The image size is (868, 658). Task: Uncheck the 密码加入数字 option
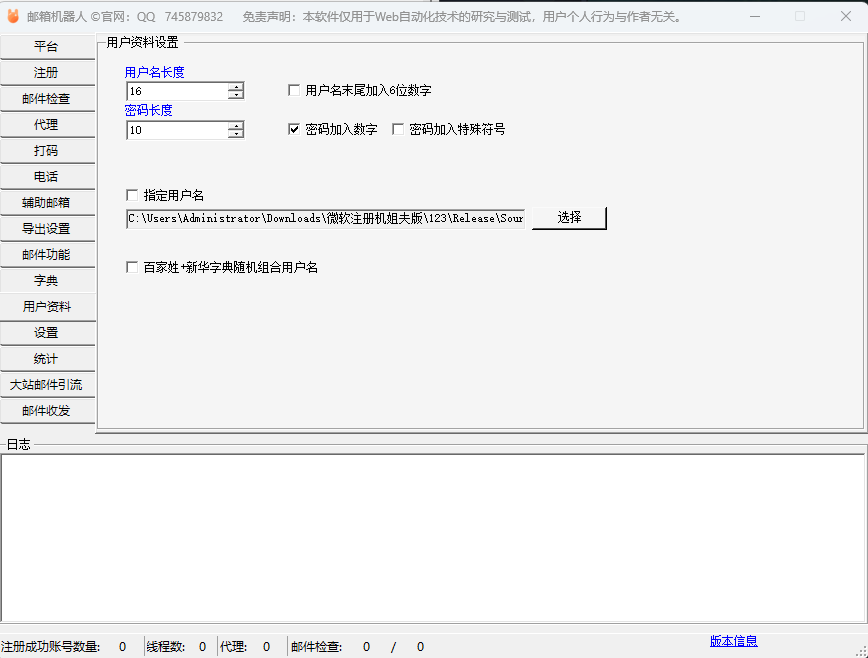(294, 129)
